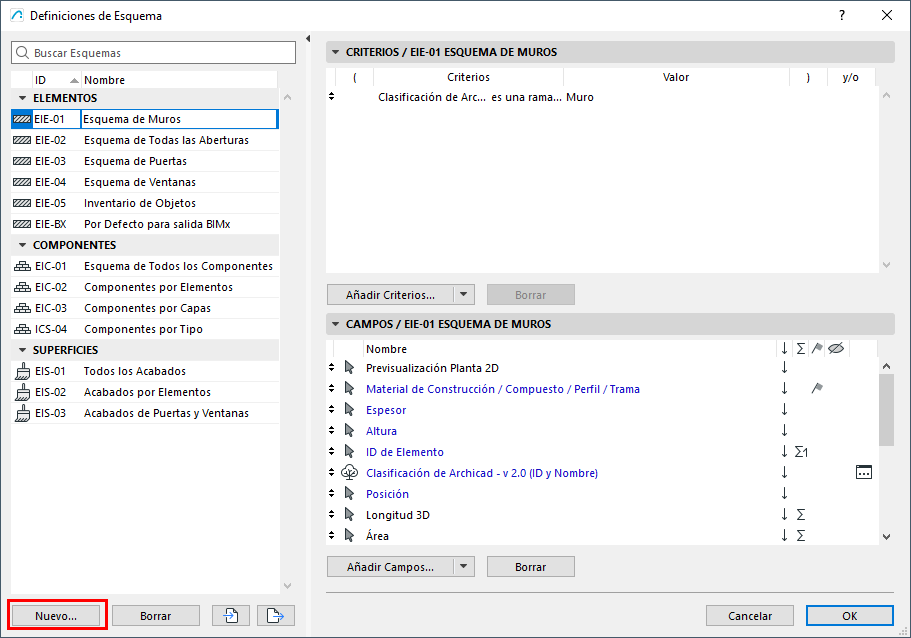
Task: Click the component icon beside EIC-01
Action: click(22, 266)
